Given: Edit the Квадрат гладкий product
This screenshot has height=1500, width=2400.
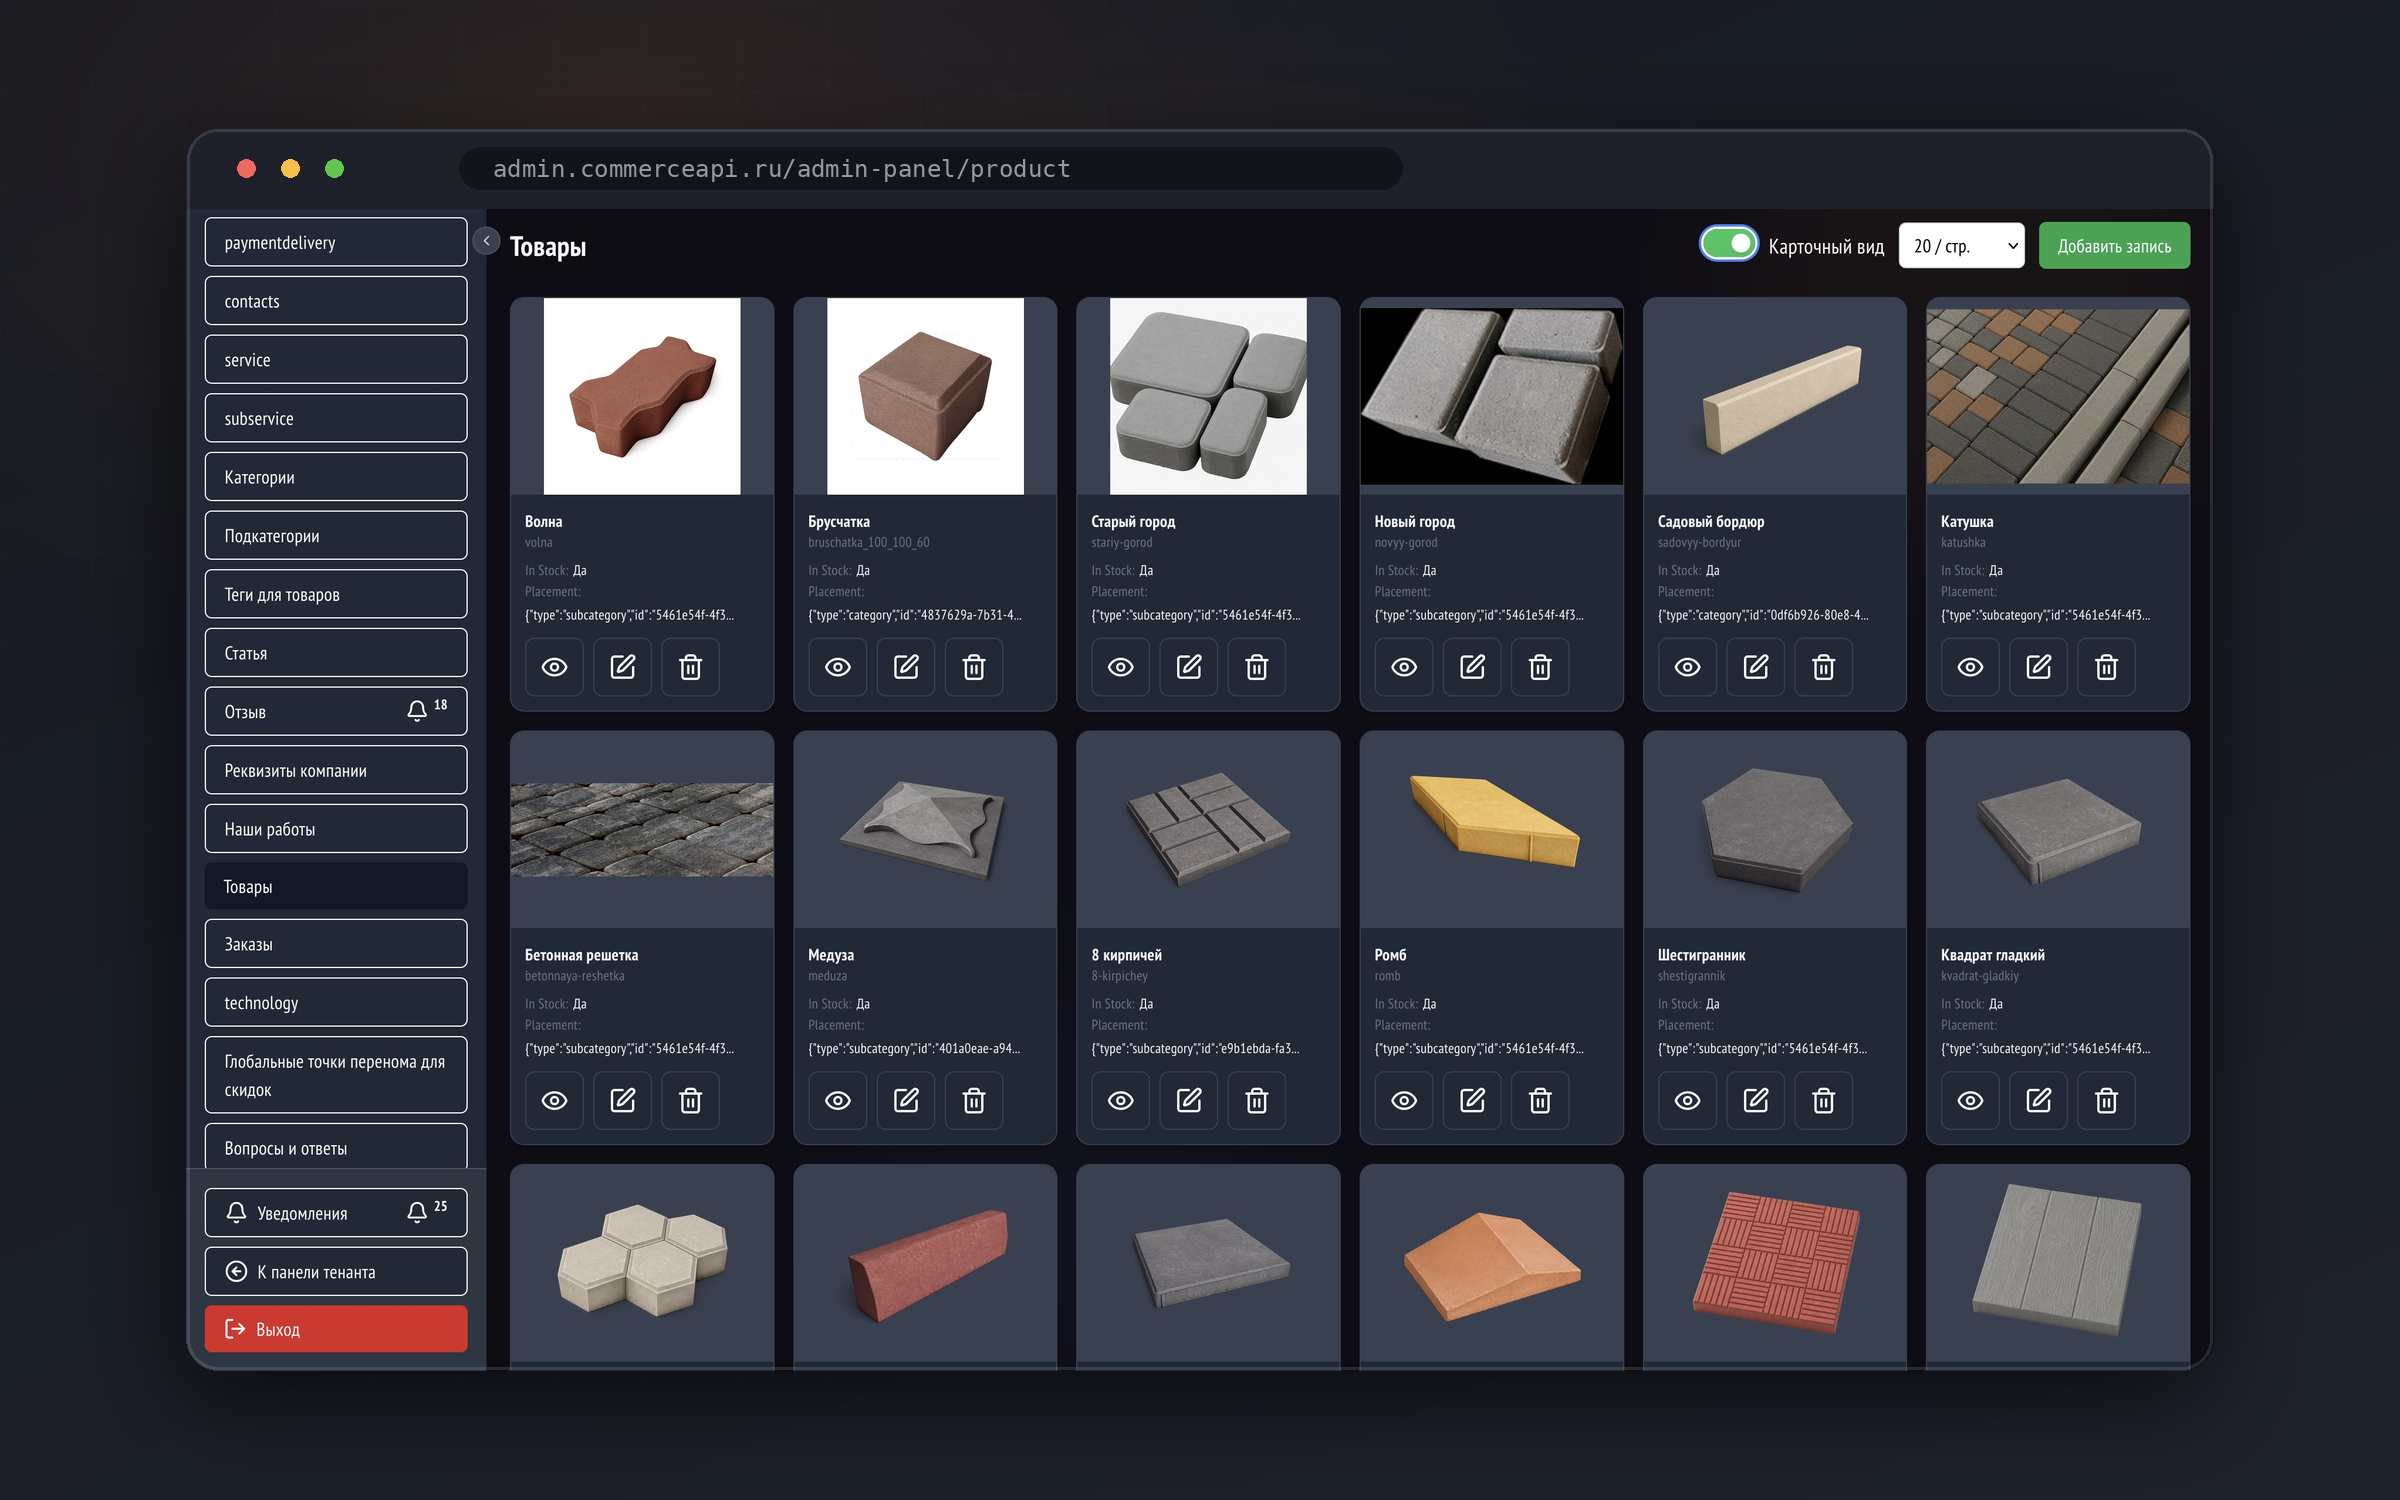Looking at the screenshot, I should coord(2039,1101).
